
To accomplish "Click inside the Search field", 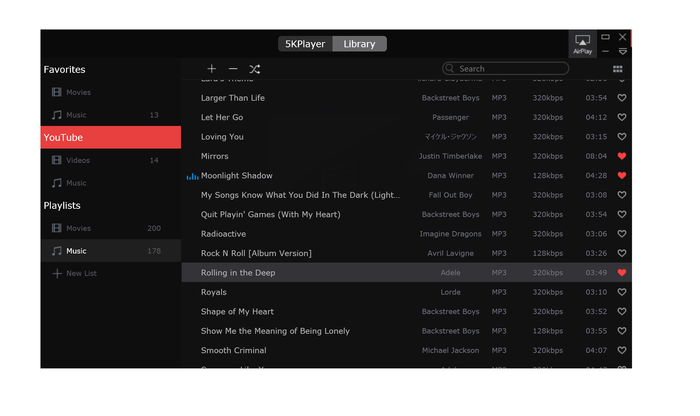I will (505, 68).
